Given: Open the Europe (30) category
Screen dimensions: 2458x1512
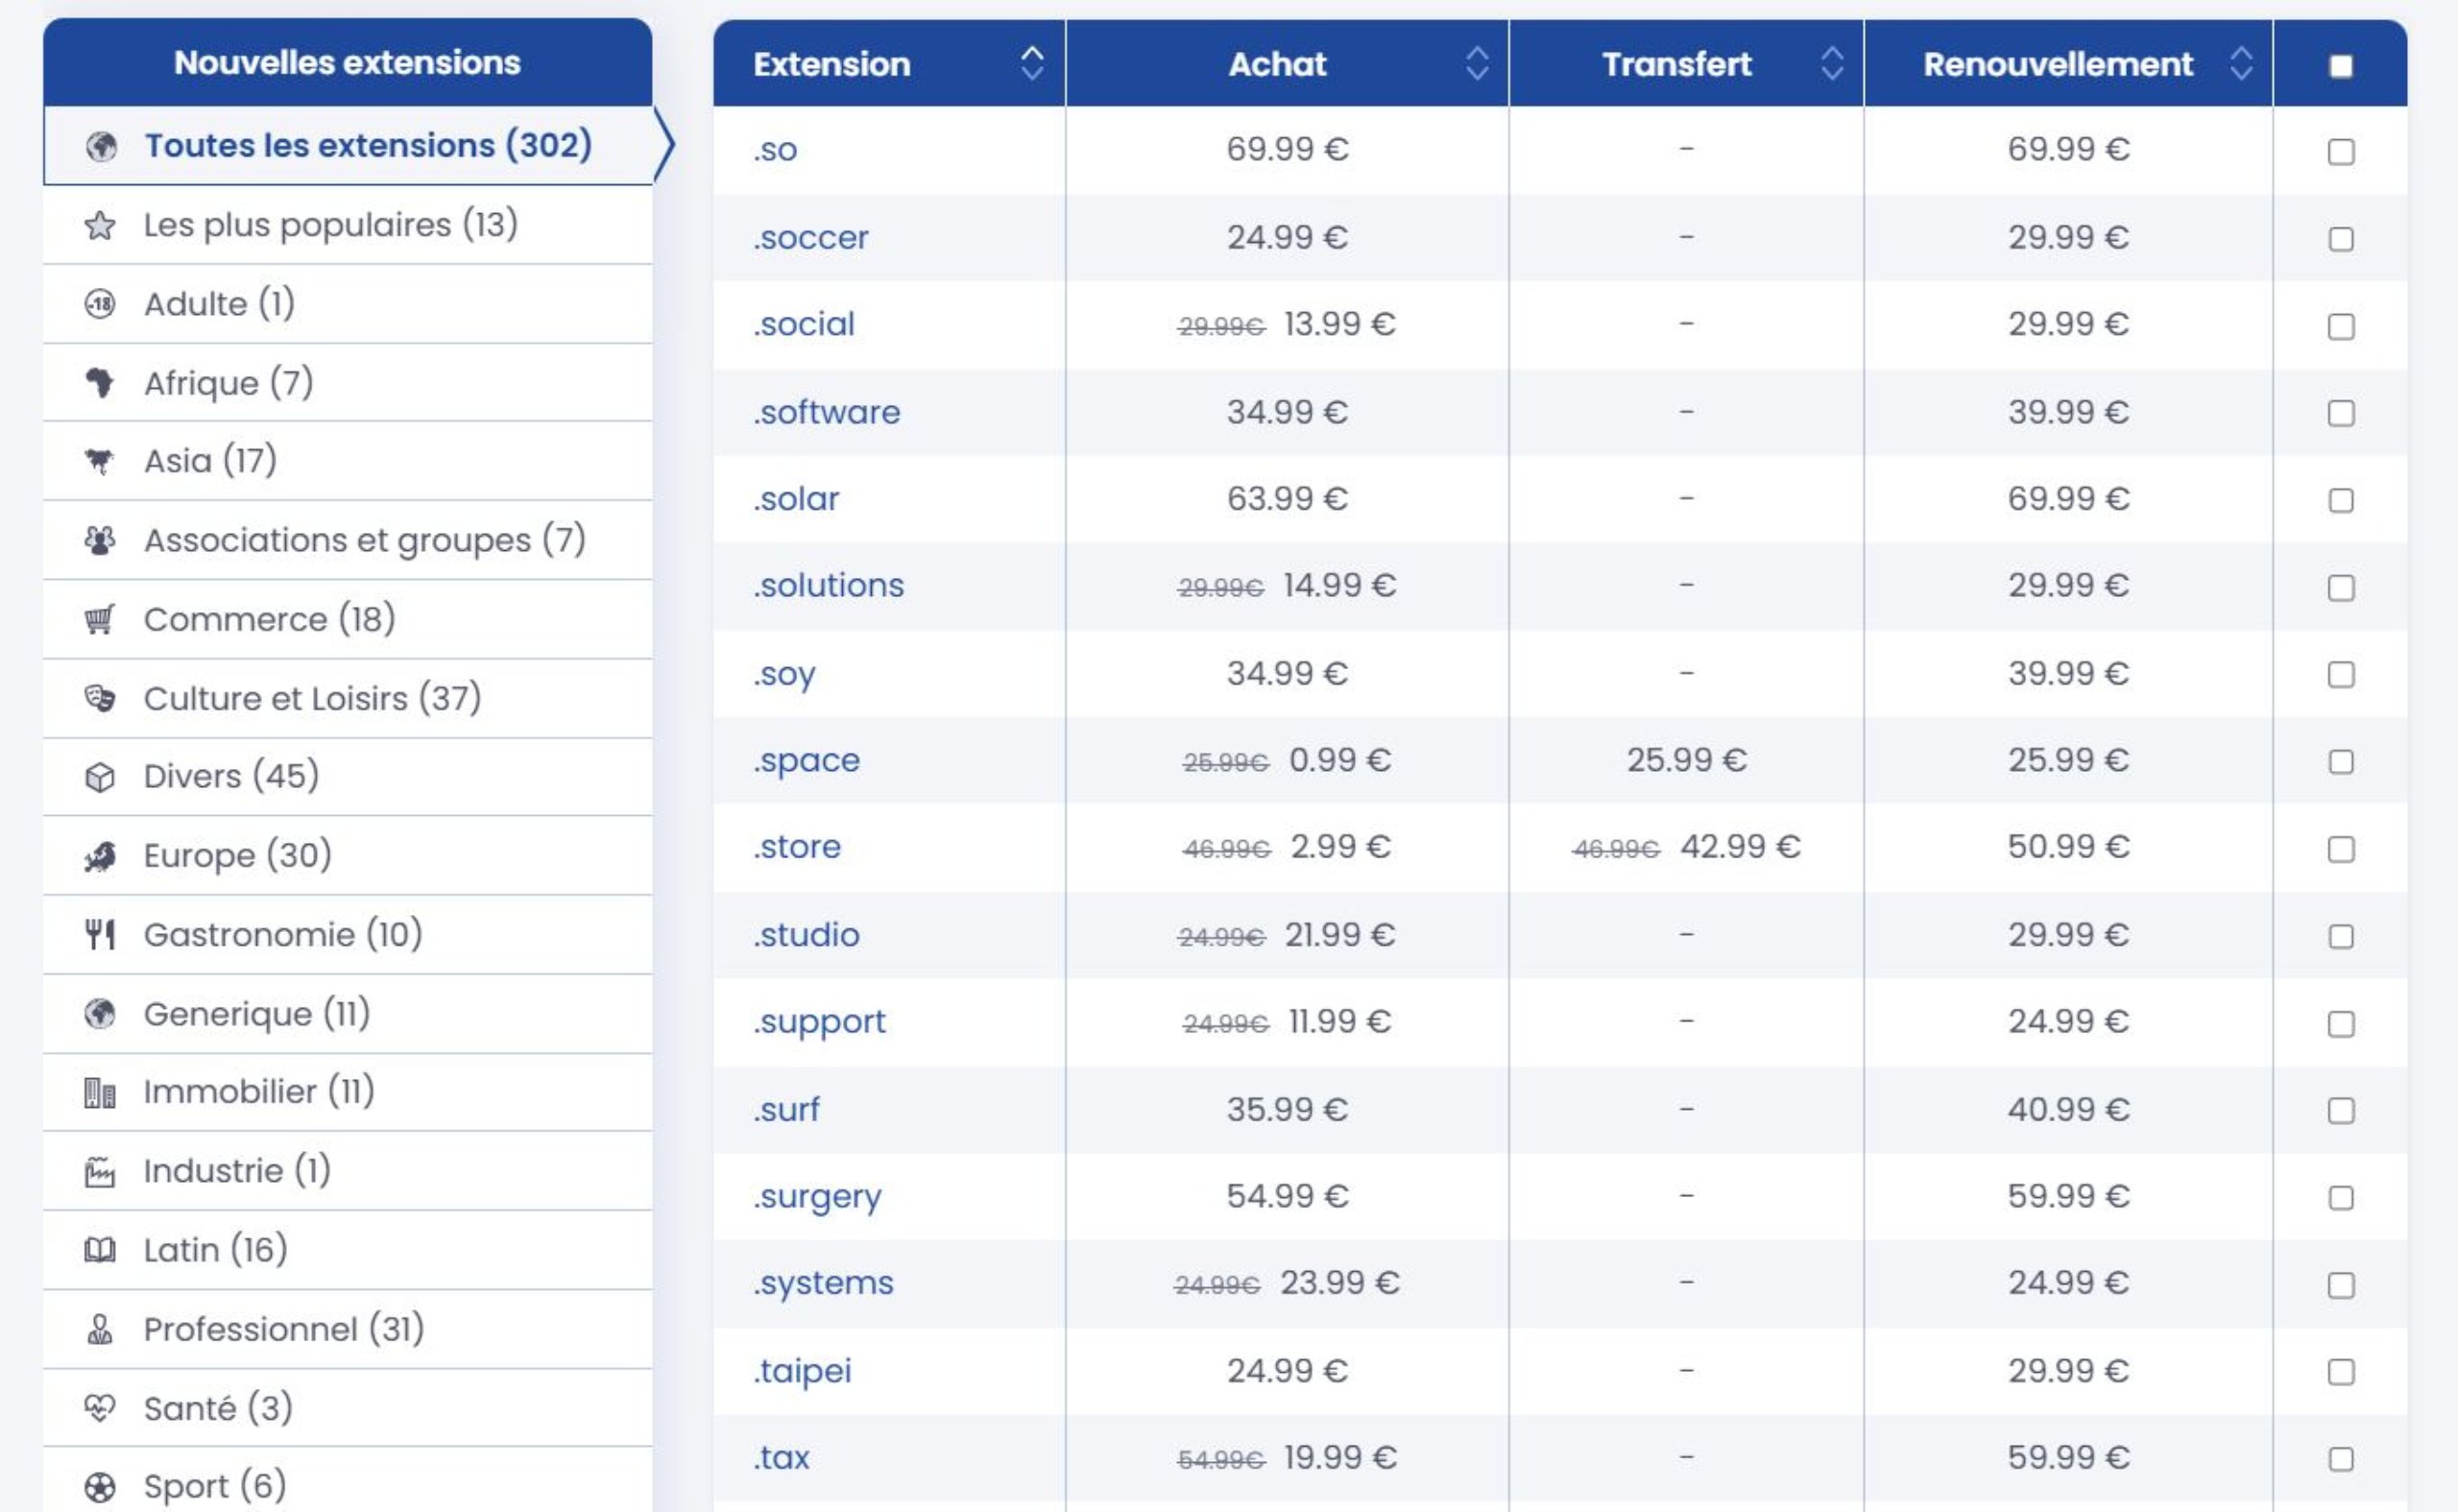Looking at the screenshot, I should pos(348,855).
